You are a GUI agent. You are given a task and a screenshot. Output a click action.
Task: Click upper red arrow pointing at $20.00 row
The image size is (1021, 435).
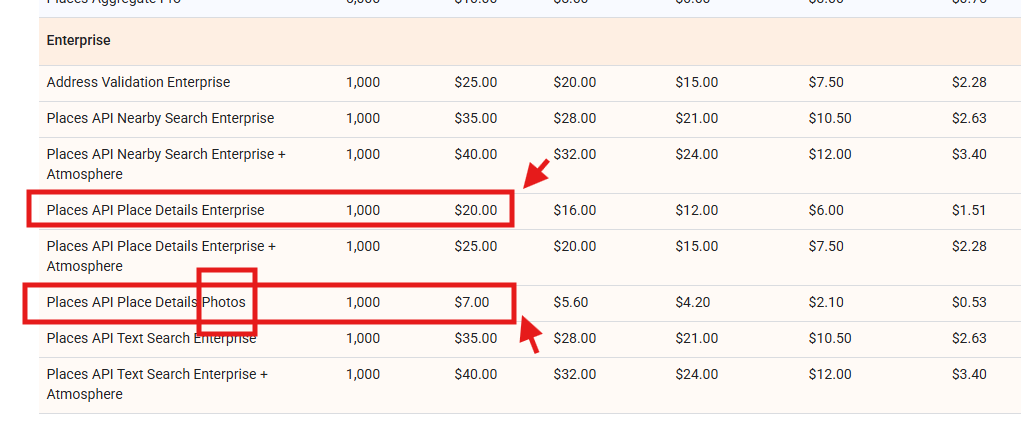(x=537, y=174)
